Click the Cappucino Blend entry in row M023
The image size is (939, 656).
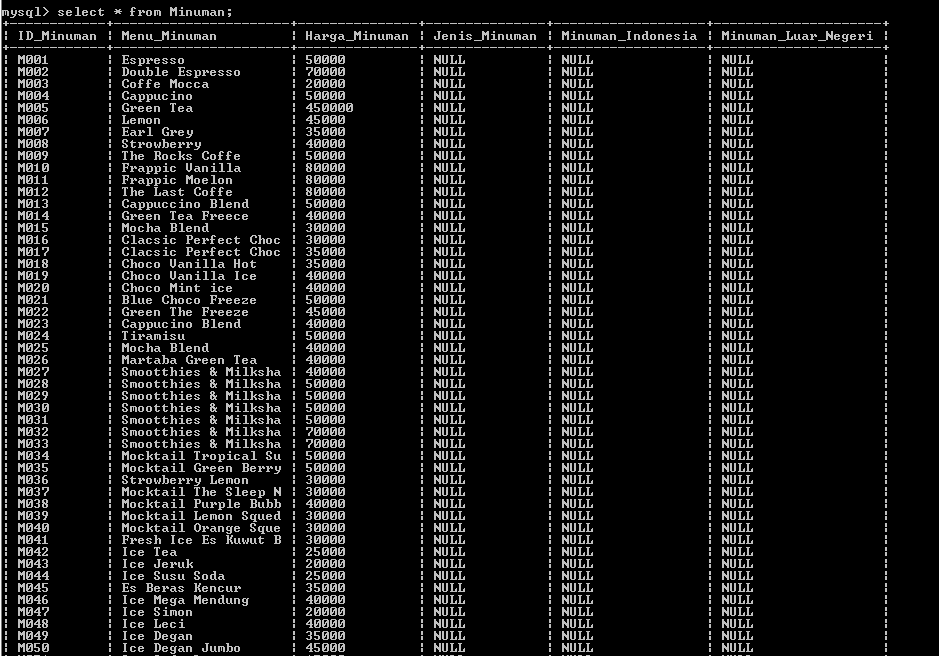181,324
